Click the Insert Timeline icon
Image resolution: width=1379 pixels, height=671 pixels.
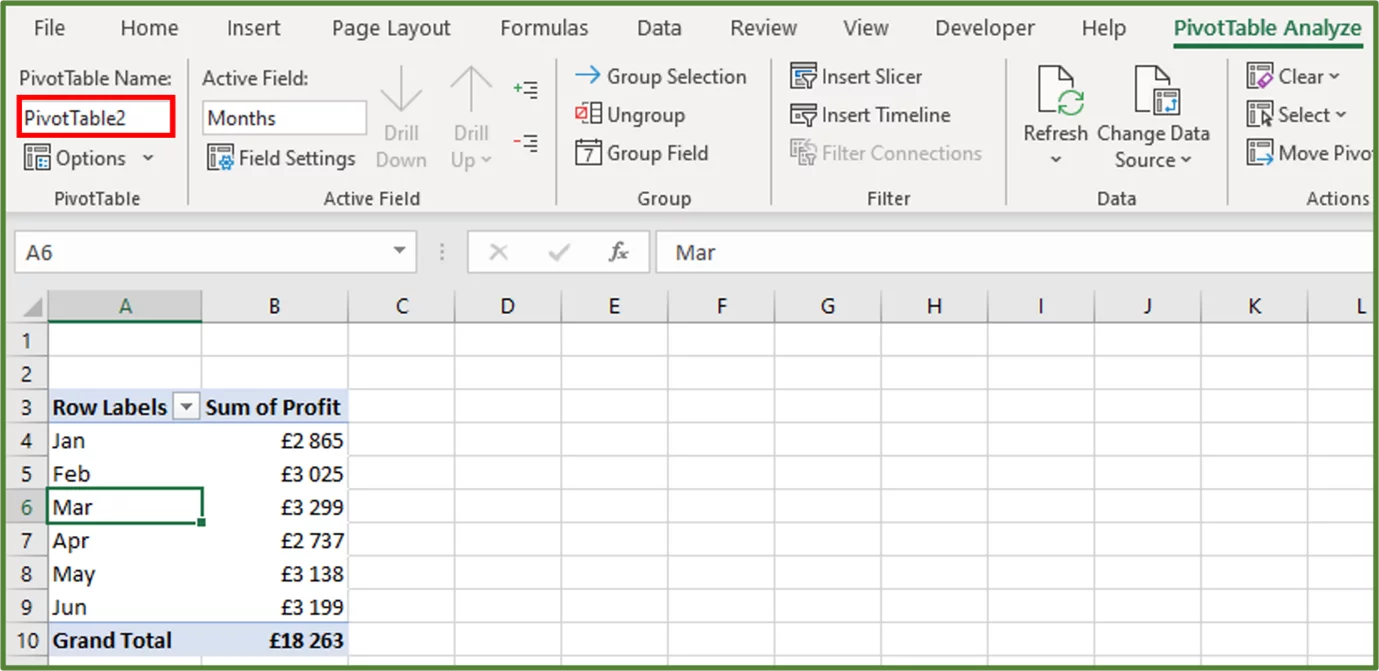803,115
